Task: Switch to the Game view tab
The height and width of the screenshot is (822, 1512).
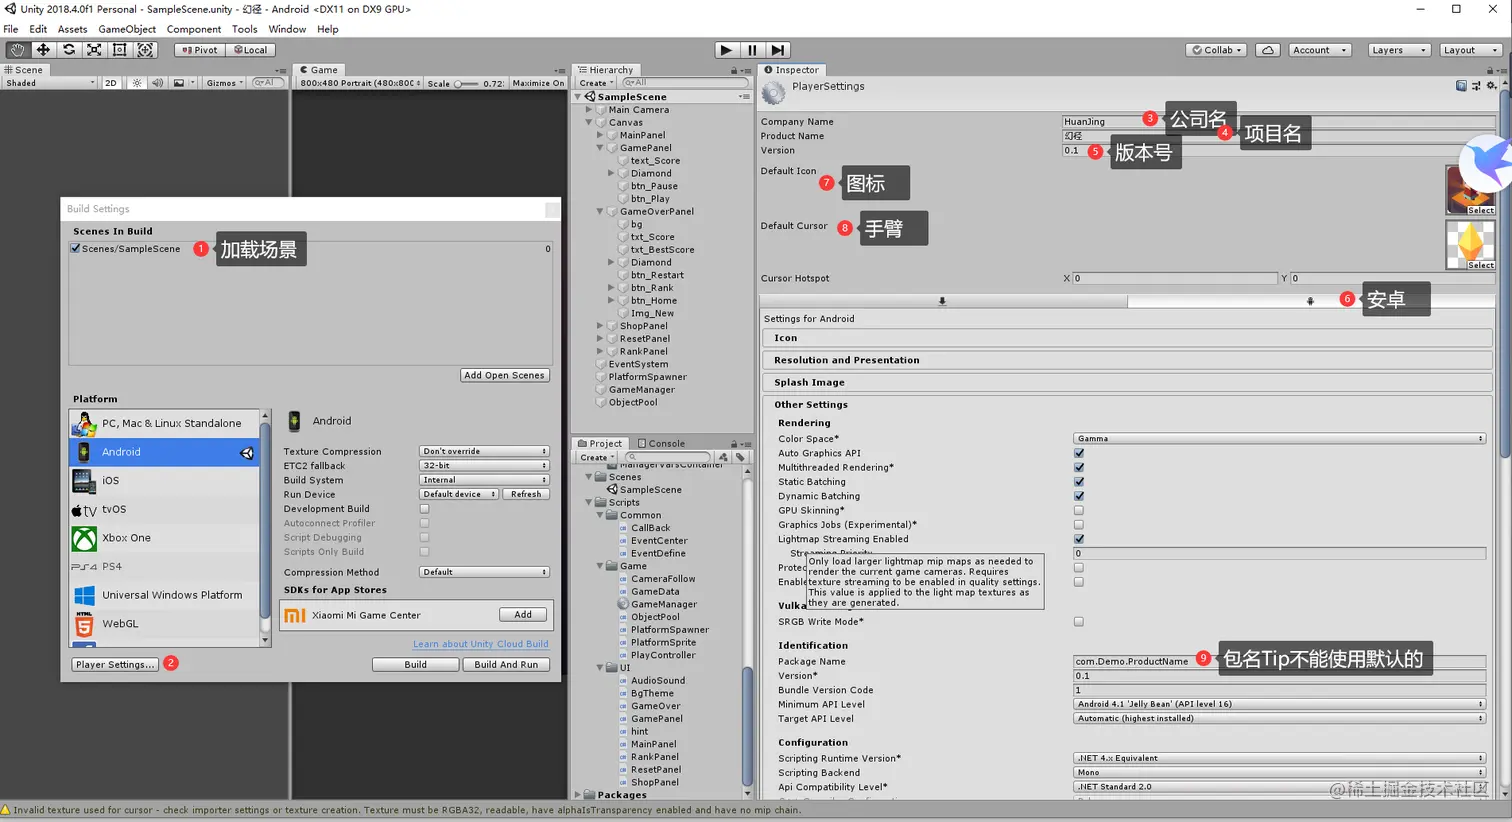Action: point(319,70)
